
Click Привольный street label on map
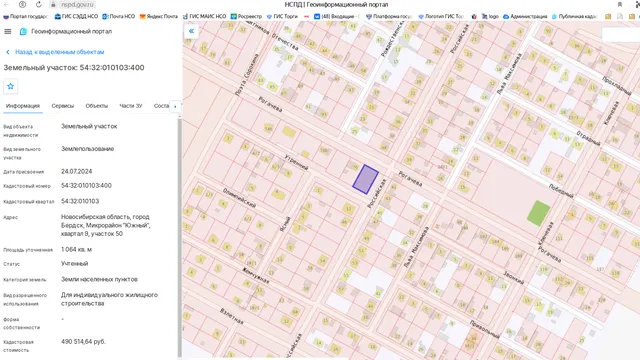(484, 329)
